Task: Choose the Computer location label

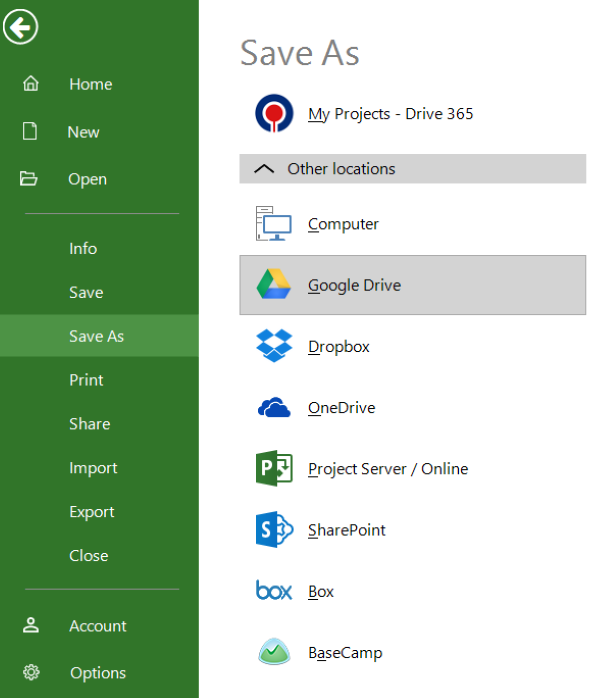Action: pos(343,224)
